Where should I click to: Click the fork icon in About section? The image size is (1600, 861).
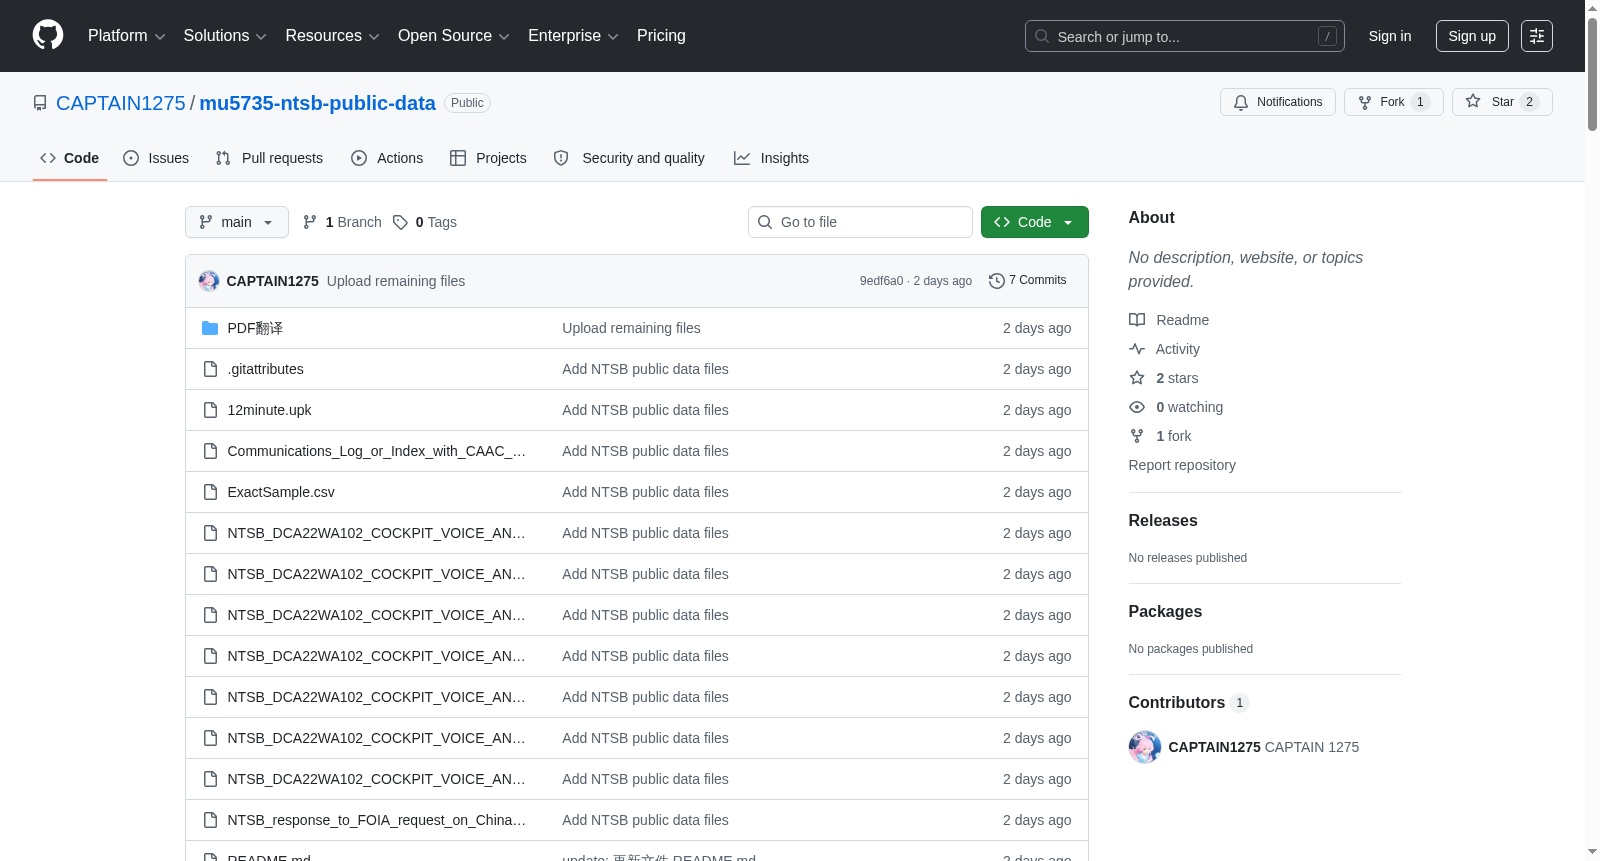(x=1137, y=436)
